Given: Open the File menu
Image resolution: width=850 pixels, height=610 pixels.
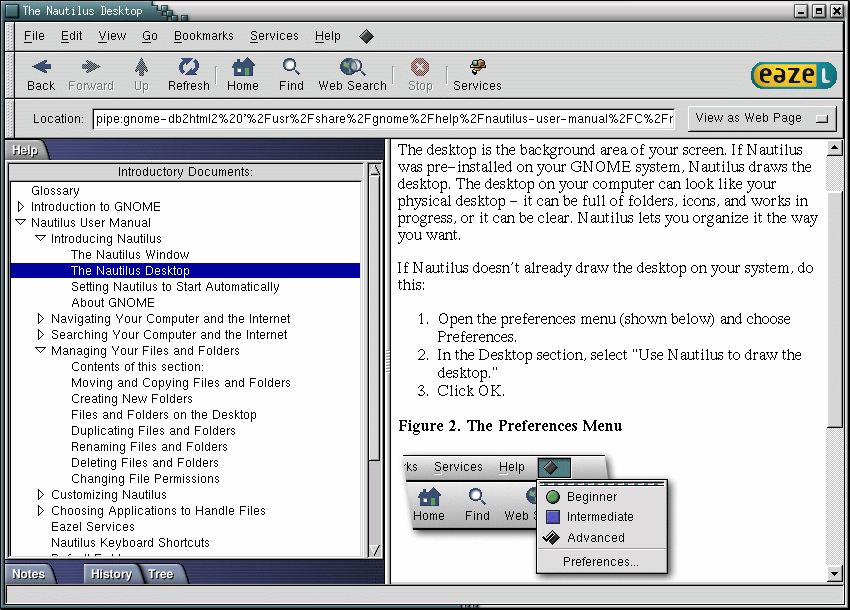Looking at the screenshot, I should click(34, 36).
